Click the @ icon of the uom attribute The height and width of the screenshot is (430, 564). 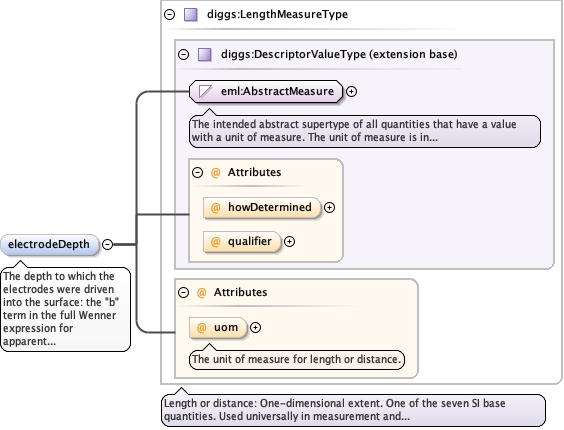tap(201, 327)
